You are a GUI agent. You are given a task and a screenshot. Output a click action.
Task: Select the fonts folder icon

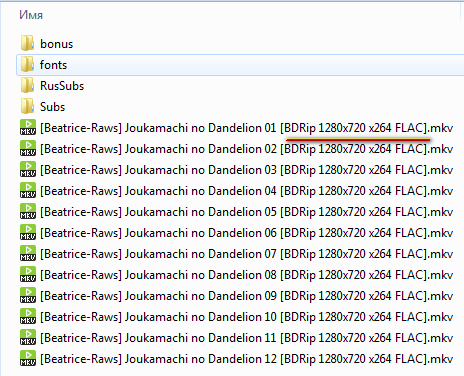pyautogui.click(x=27, y=64)
